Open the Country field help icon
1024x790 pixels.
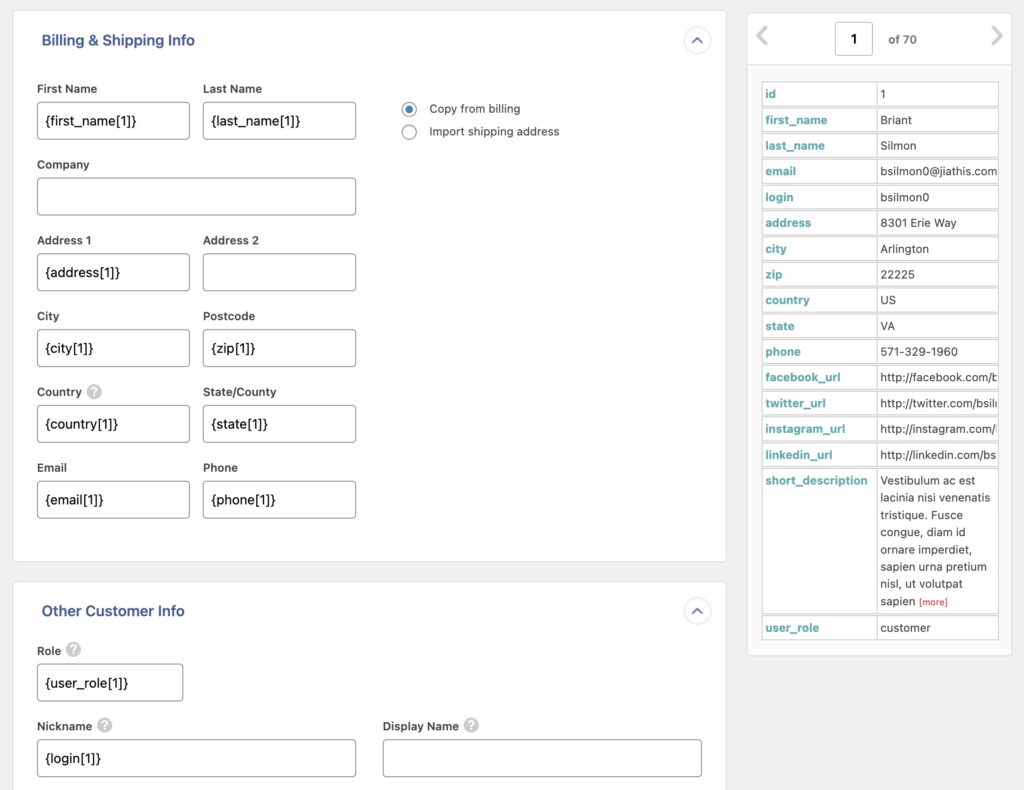pos(91,391)
